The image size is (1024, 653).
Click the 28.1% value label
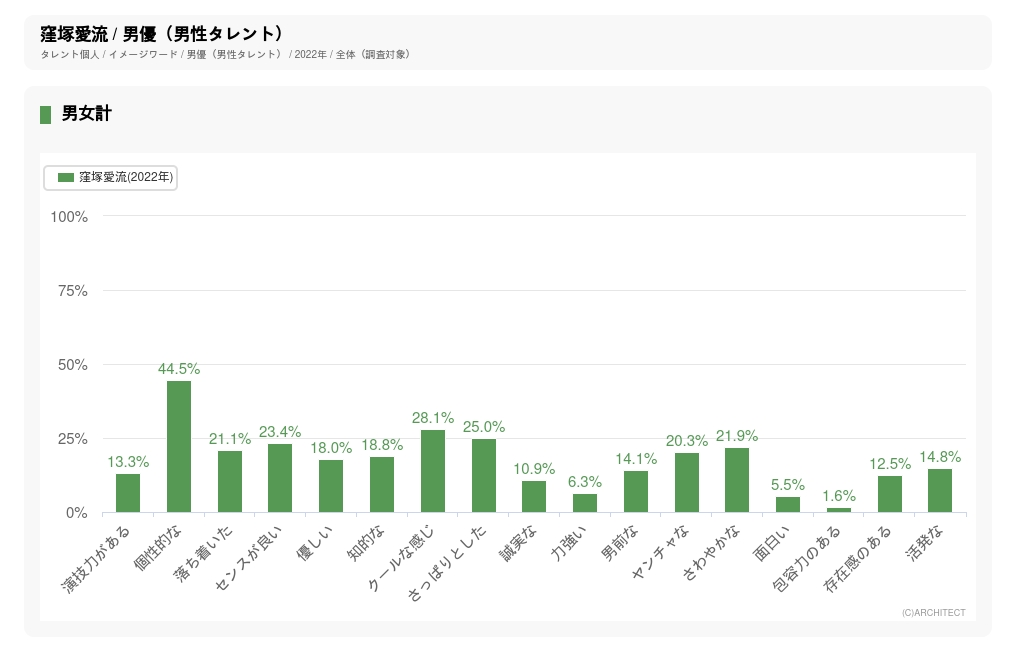[x=433, y=418]
